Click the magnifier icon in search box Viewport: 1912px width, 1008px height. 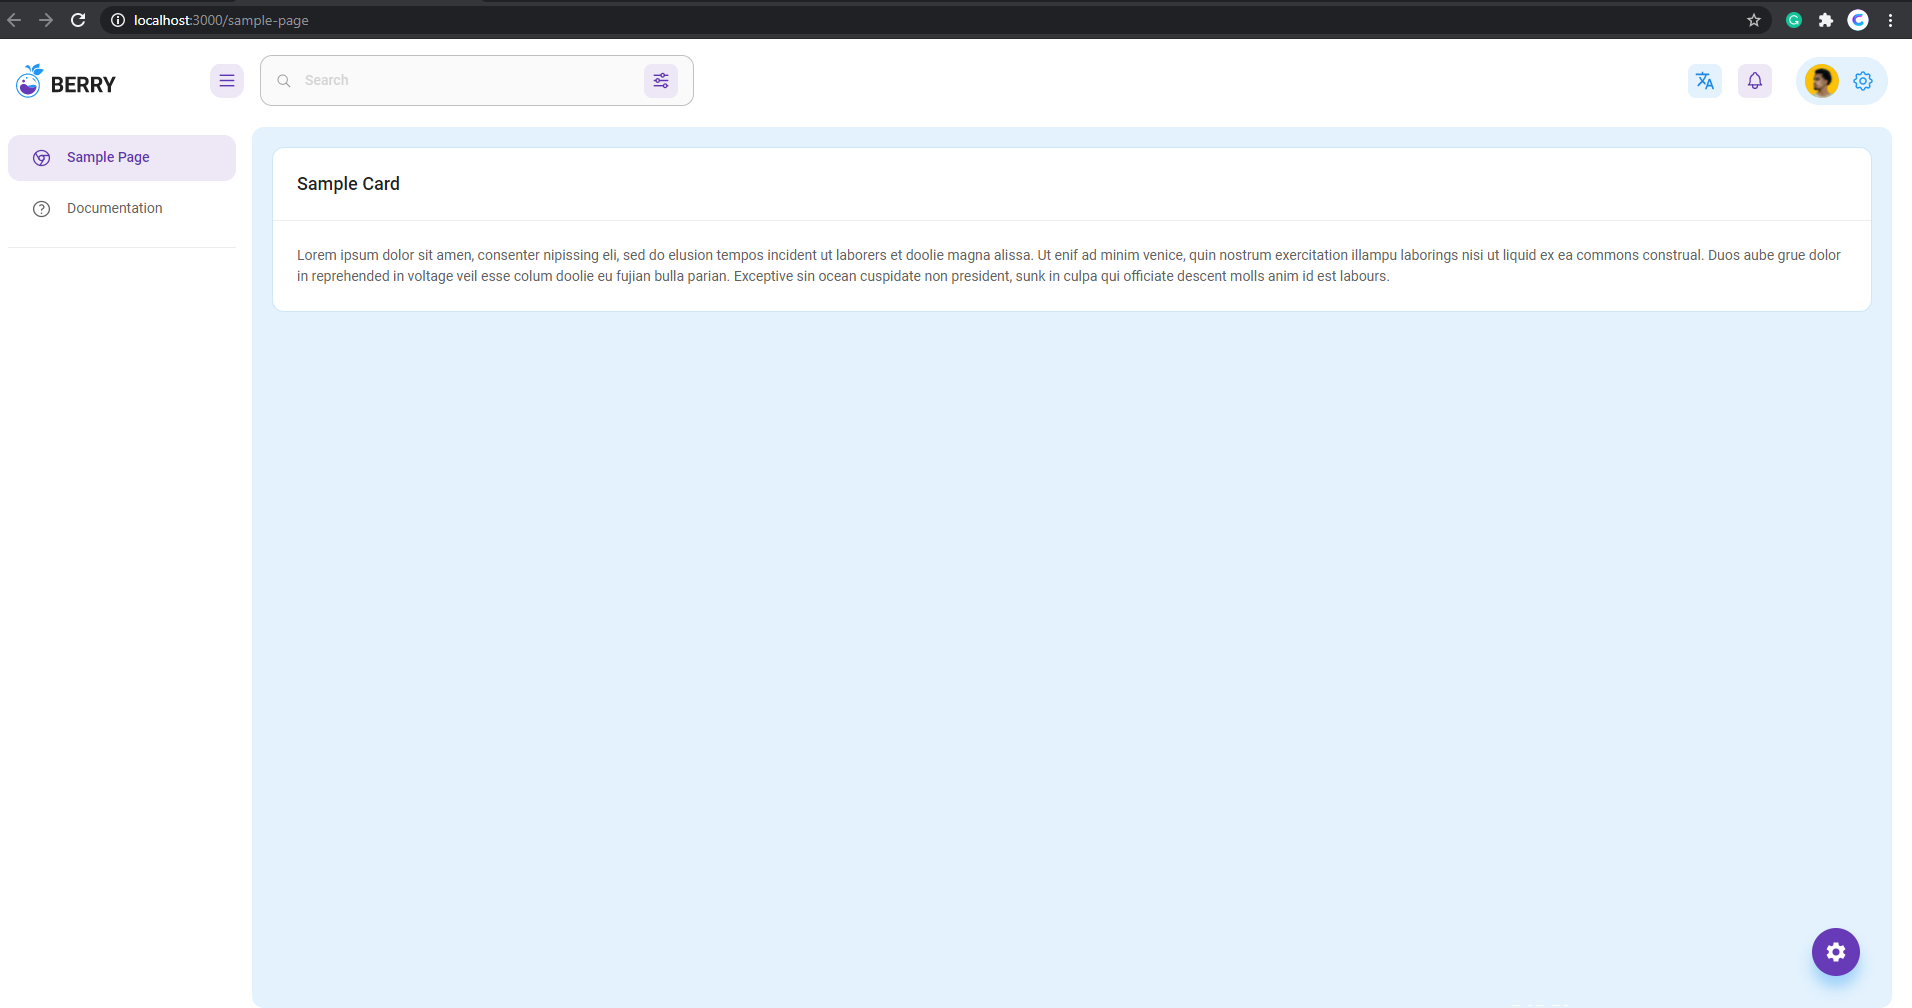284,81
